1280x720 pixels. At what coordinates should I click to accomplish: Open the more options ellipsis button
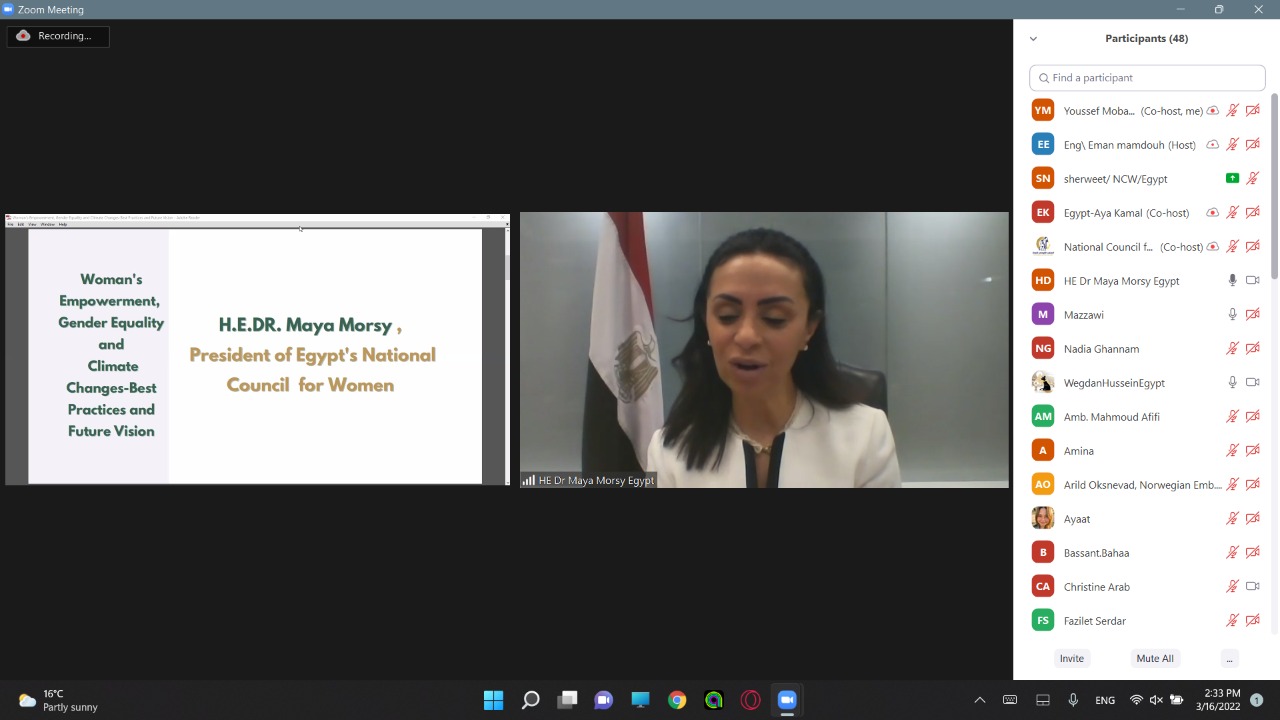1229,658
